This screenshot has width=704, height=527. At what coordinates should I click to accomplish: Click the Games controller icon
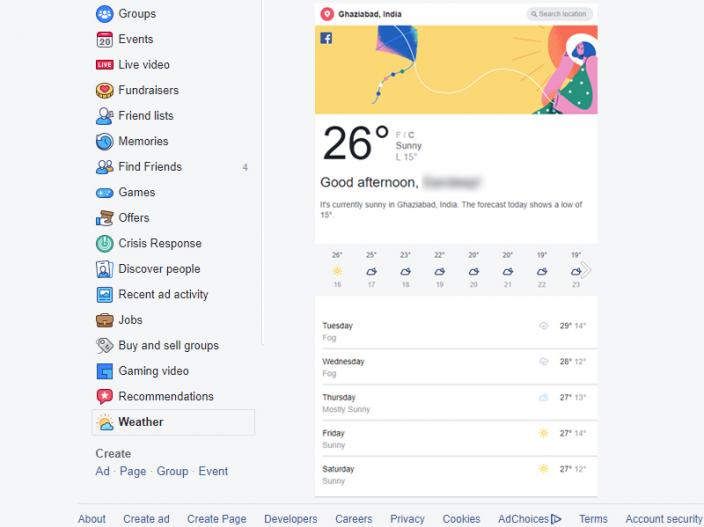(104, 193)
